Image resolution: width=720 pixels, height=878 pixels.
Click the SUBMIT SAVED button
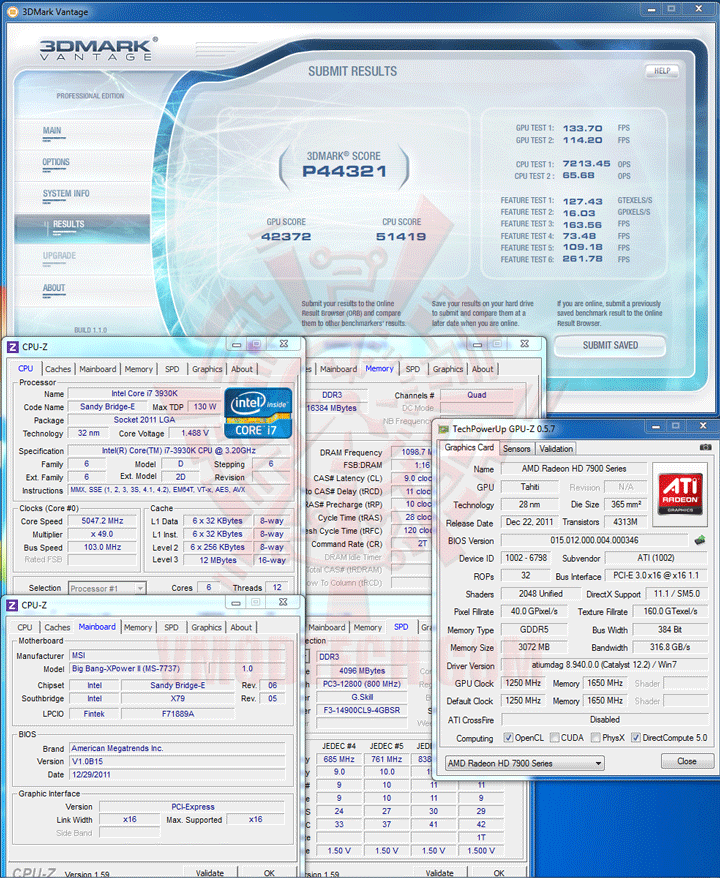click(610, 345)
